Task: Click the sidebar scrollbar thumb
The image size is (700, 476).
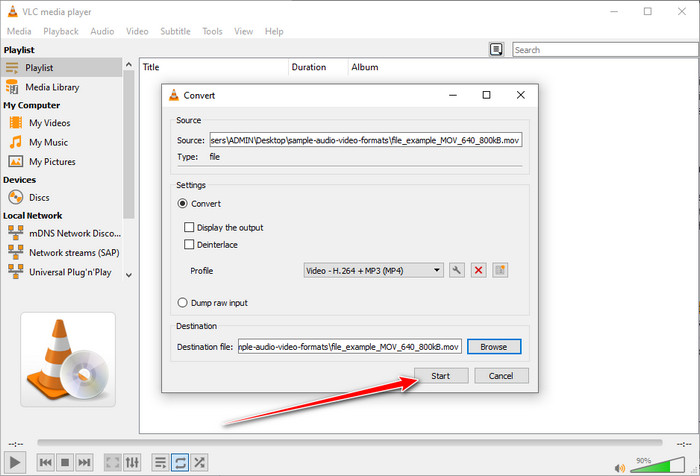Action: tap(129, 144)
